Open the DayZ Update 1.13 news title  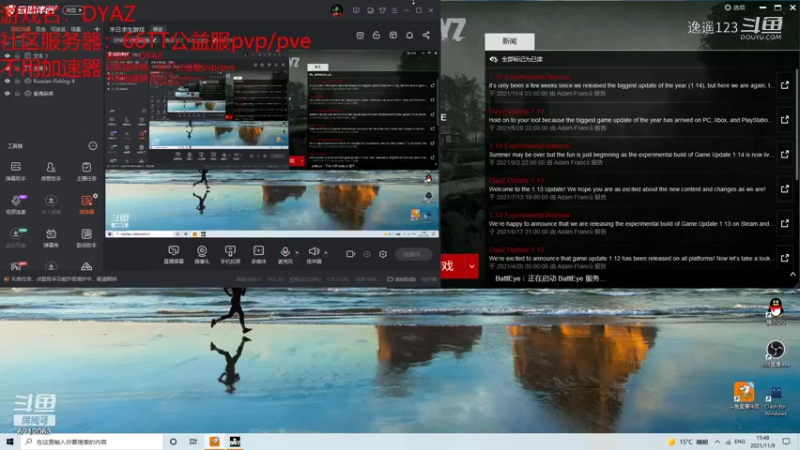[516, 181]
